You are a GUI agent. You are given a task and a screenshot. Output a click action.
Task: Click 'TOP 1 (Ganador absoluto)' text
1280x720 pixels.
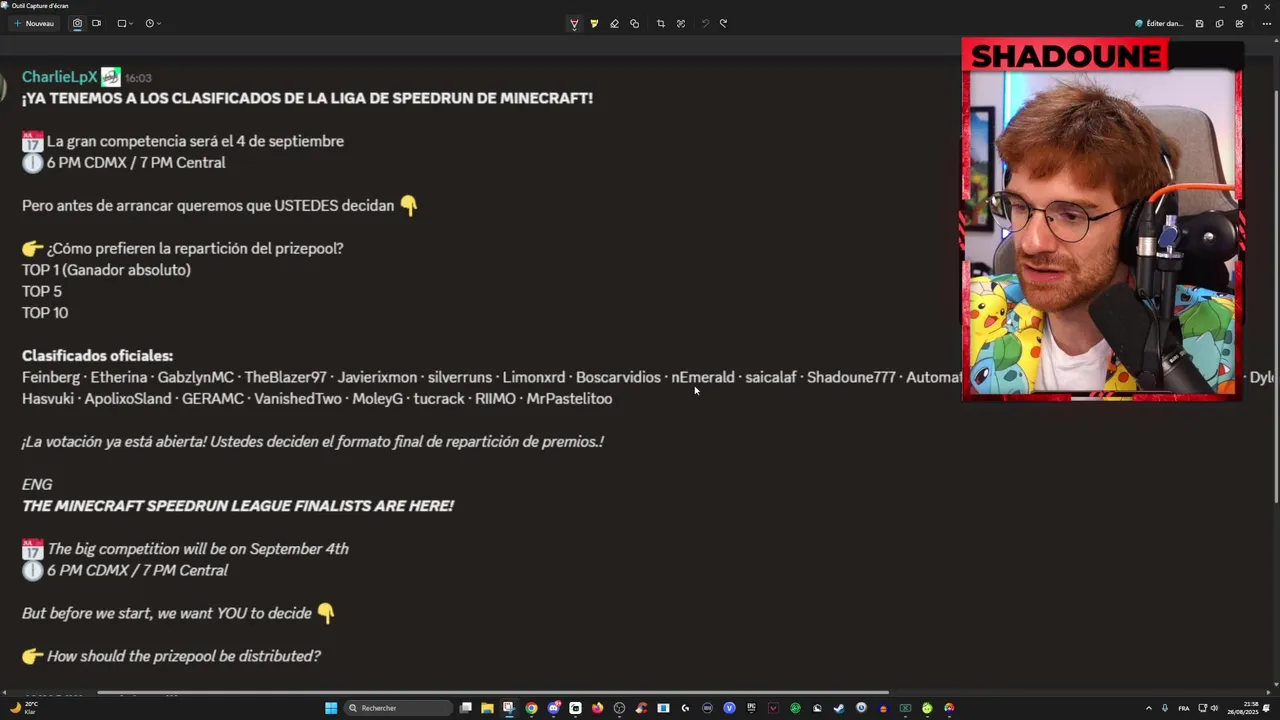pos(106,270)
